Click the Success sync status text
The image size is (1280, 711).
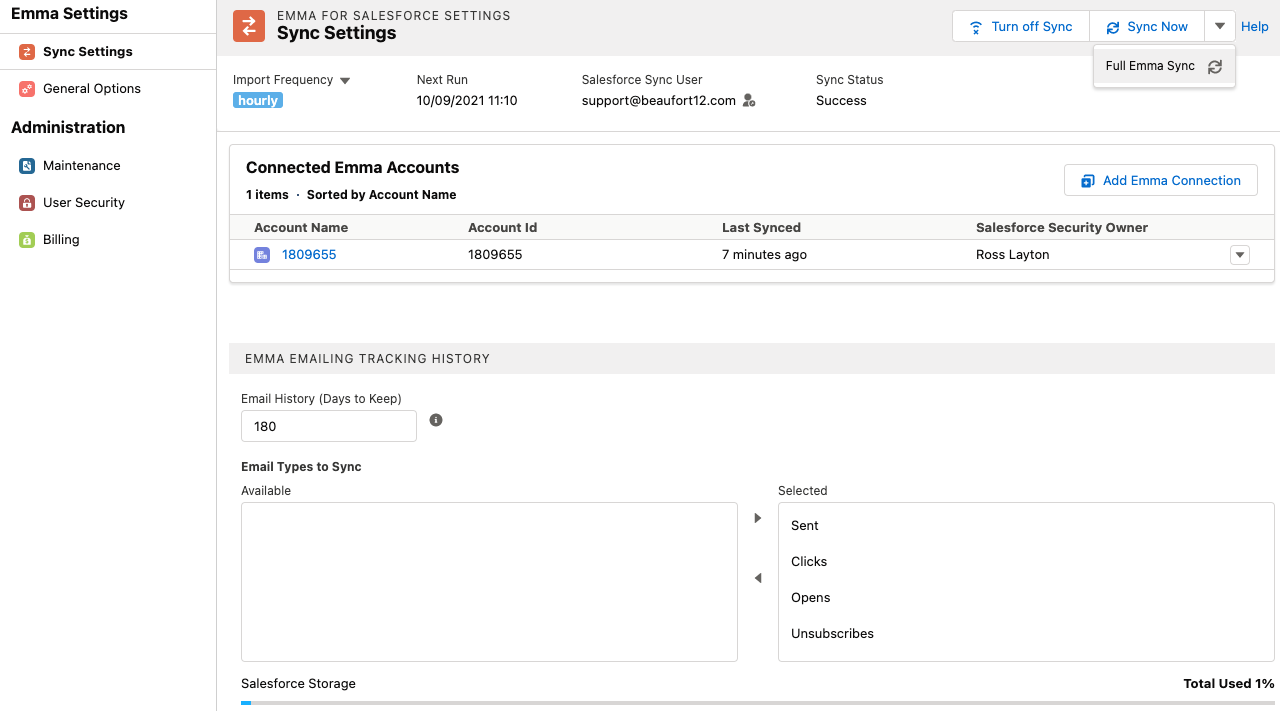tap(841, 101)
